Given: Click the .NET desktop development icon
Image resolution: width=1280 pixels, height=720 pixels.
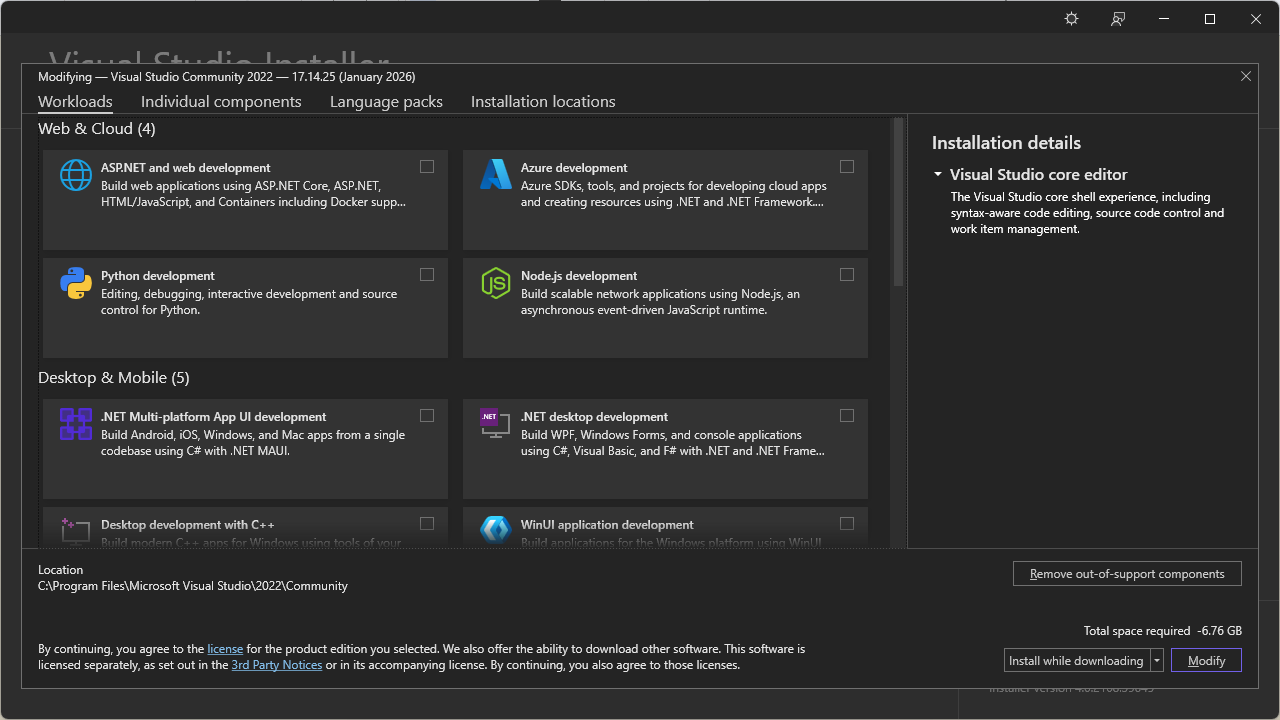Looking at the screenshot, I should click(496, 424).
